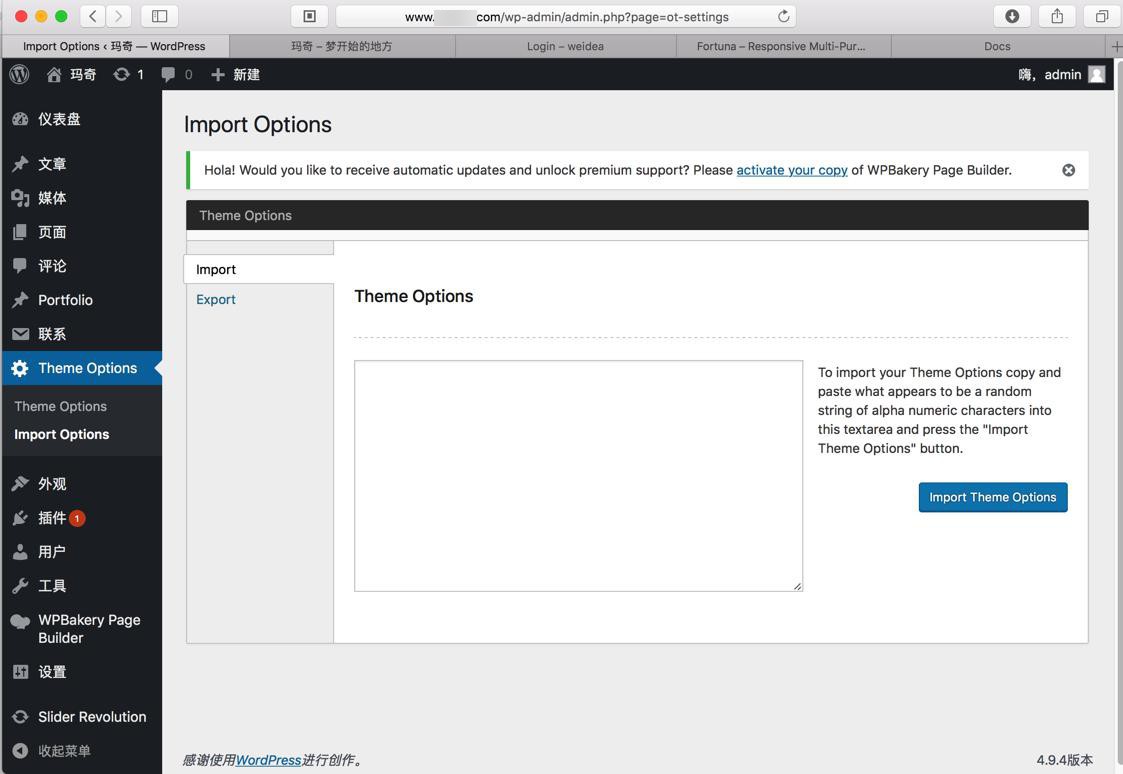Click the WordPress logo in admin bar
The width and height of the screenshot is (1123, 774).
point(19,74)
